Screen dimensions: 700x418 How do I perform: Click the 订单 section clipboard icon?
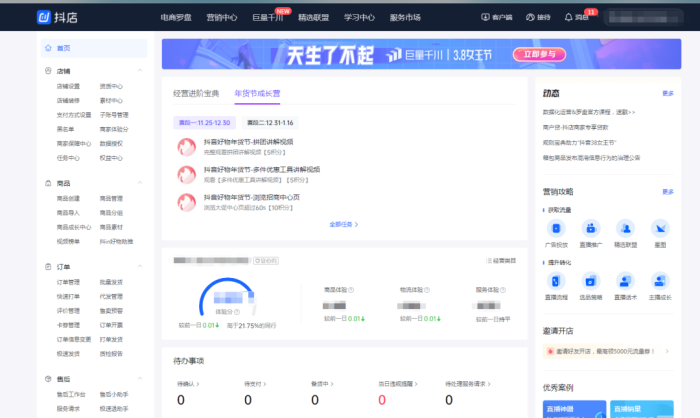click(48, 267)
